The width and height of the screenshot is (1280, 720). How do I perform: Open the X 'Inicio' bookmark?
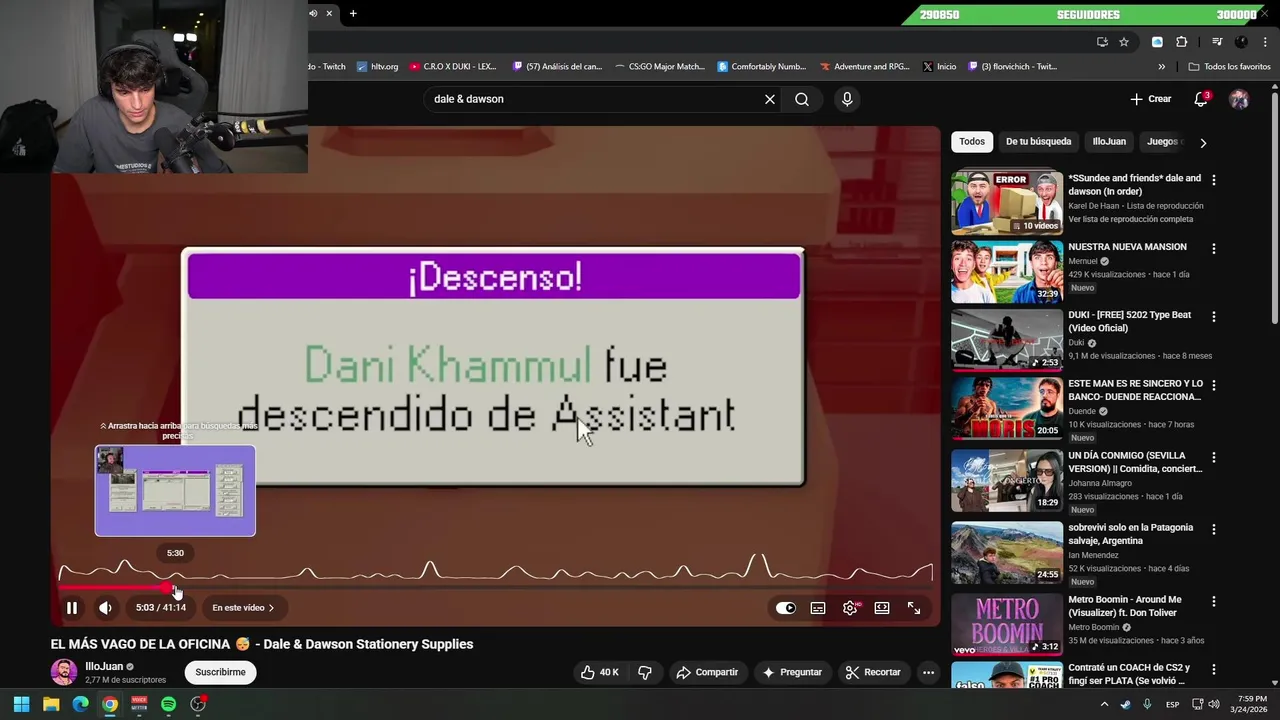939,67
